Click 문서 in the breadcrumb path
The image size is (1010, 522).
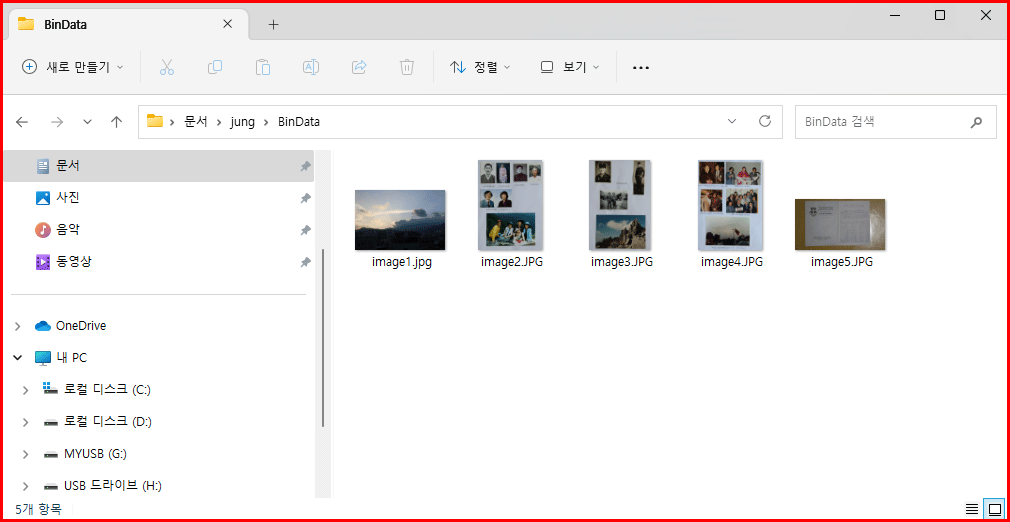196,121
